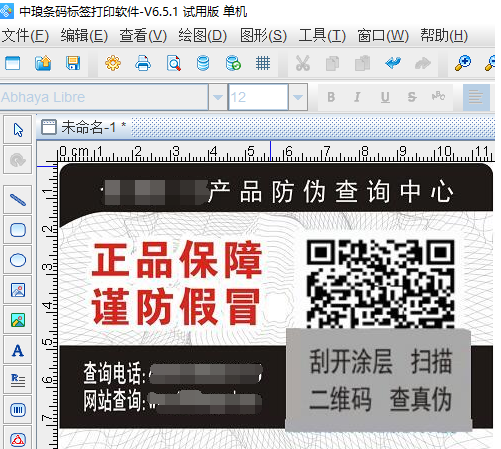Open the 窗口(W) menu
The image size is (501, 449).
[x=383, y=35]
